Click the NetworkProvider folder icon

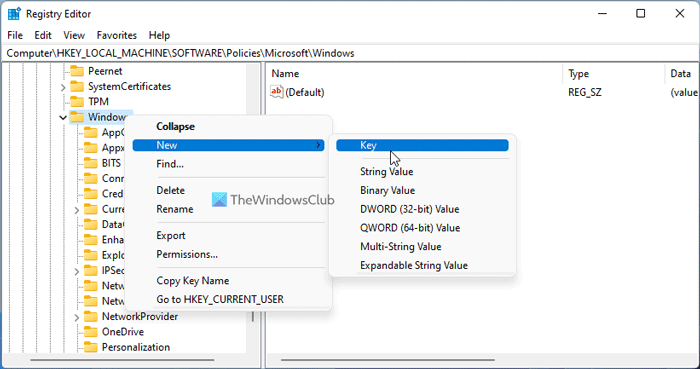point(91,316)
